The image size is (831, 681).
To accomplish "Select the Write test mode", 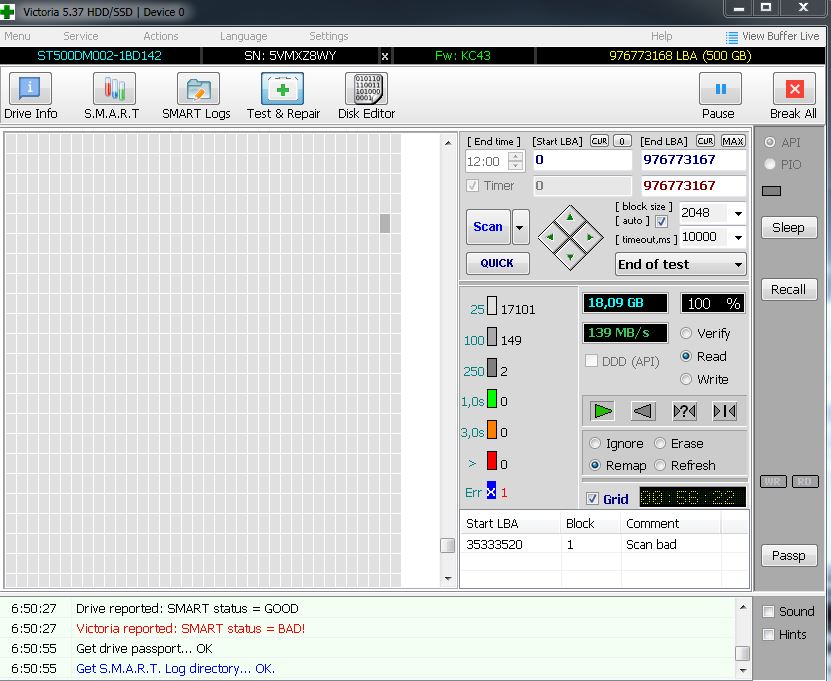I will pyautogui.click(x=686, y=379).
